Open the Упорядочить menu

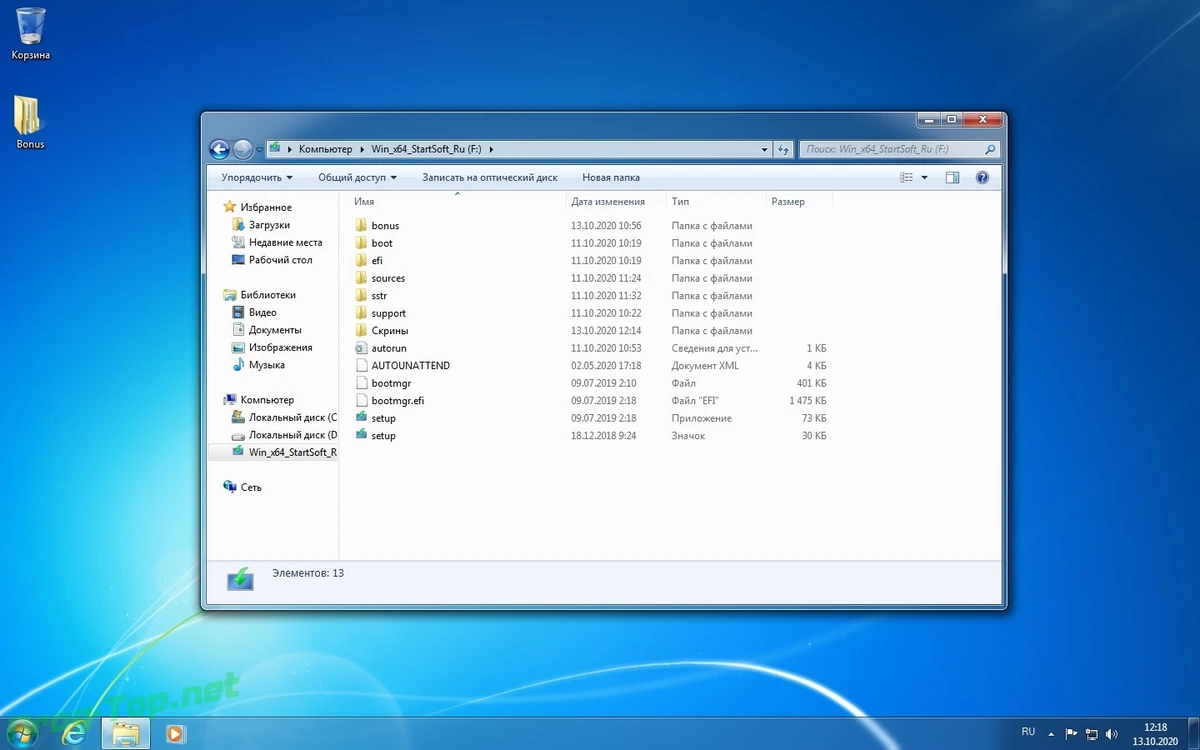pos(257,177)
